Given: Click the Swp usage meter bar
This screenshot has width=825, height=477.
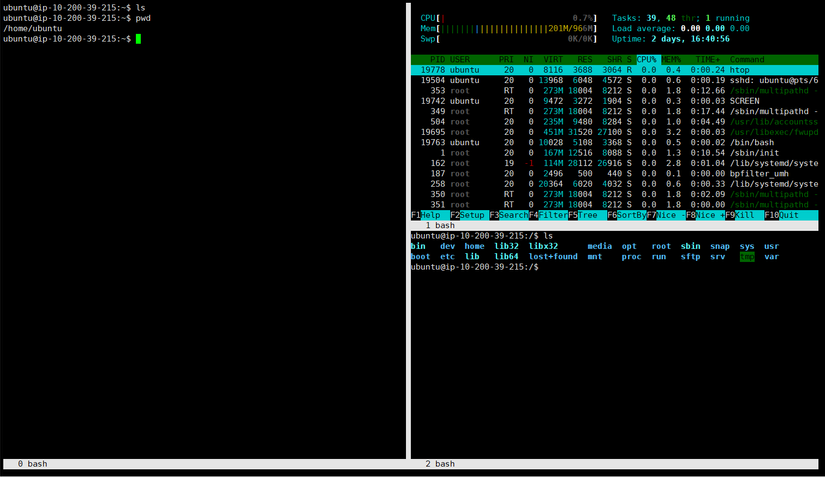Looking at the screenshot, I should [508, 39].
